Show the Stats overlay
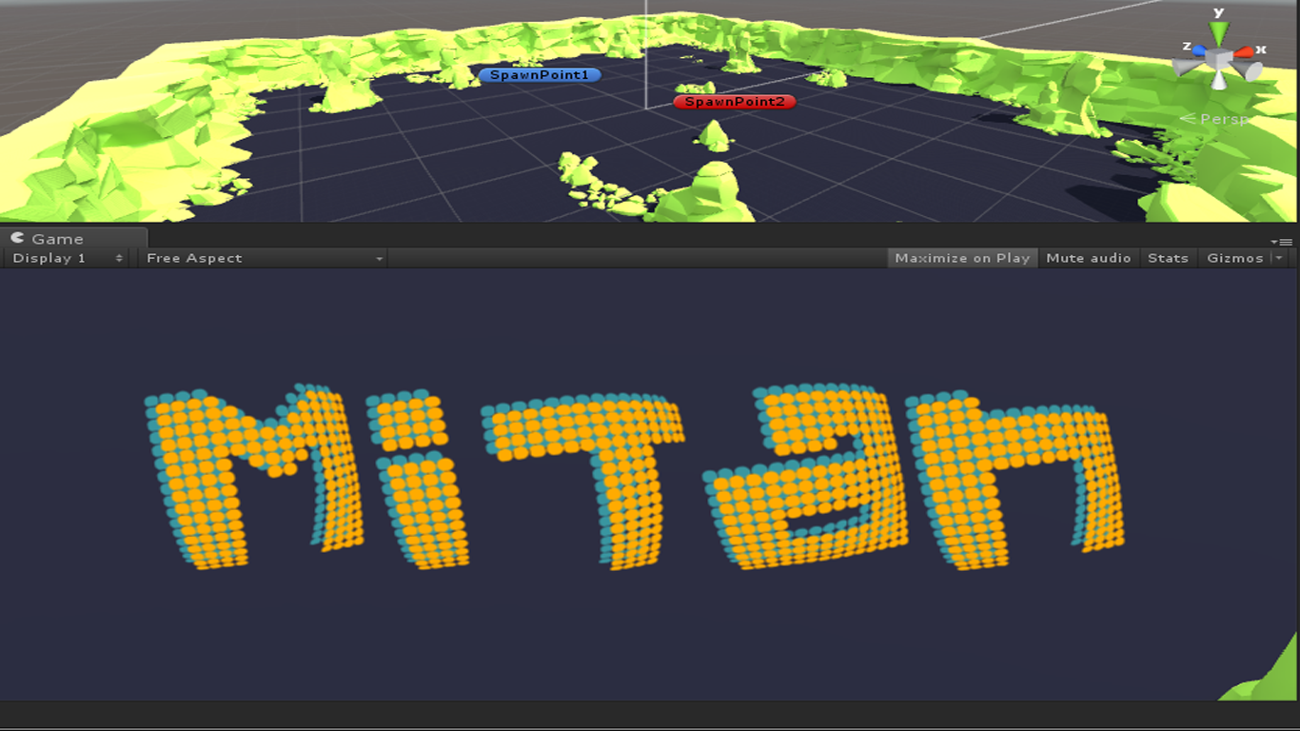 coord(1167,258)
